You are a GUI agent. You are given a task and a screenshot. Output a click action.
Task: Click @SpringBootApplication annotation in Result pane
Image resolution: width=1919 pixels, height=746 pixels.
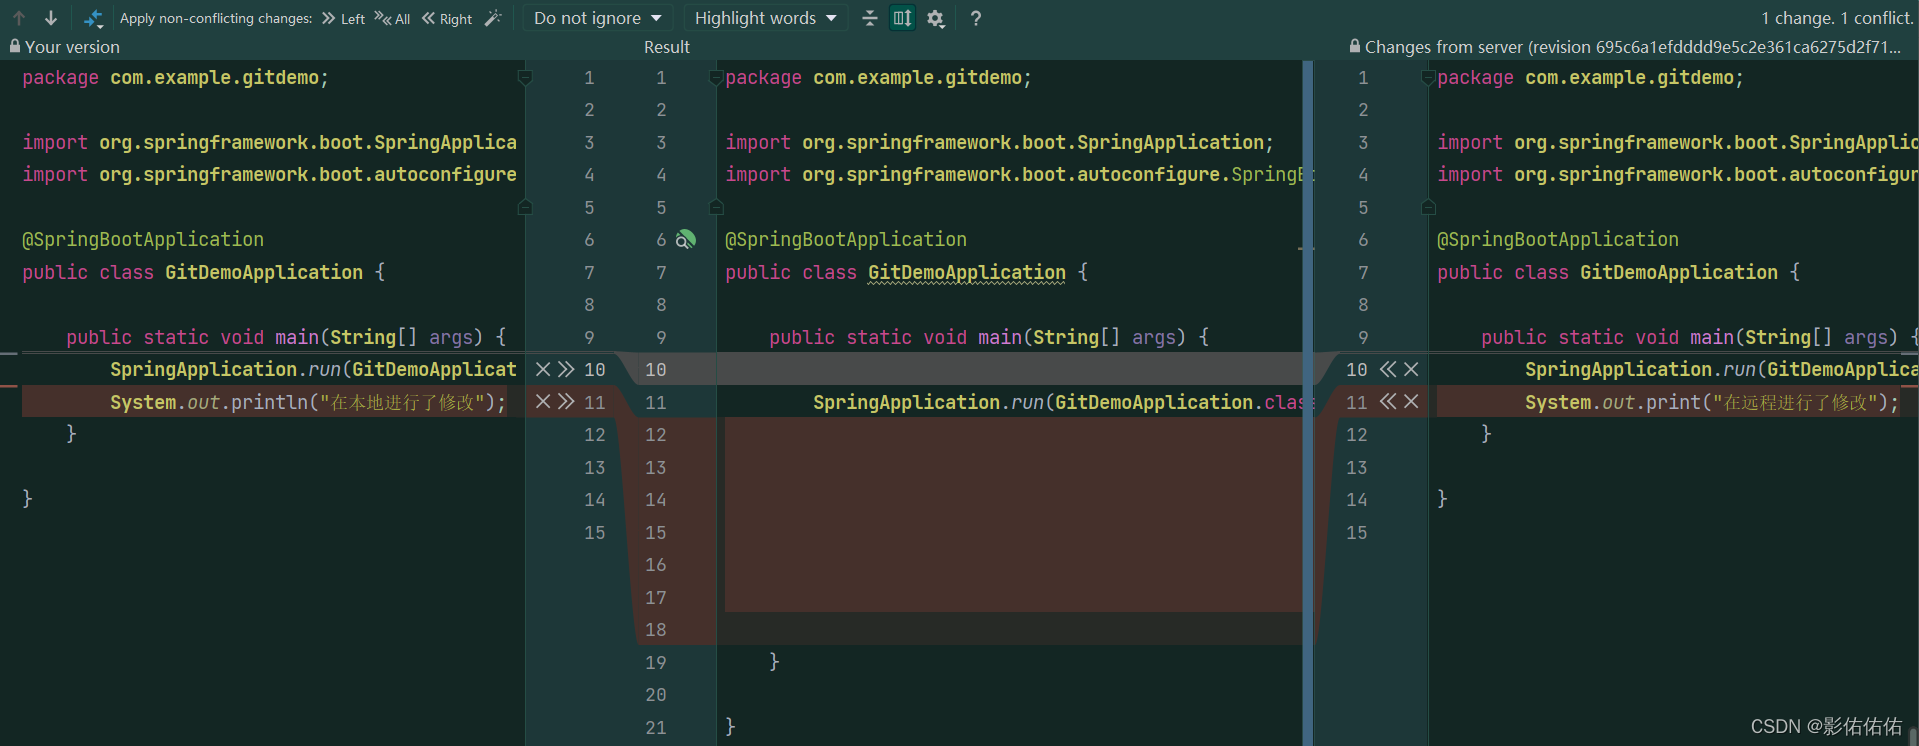point(846,239)
